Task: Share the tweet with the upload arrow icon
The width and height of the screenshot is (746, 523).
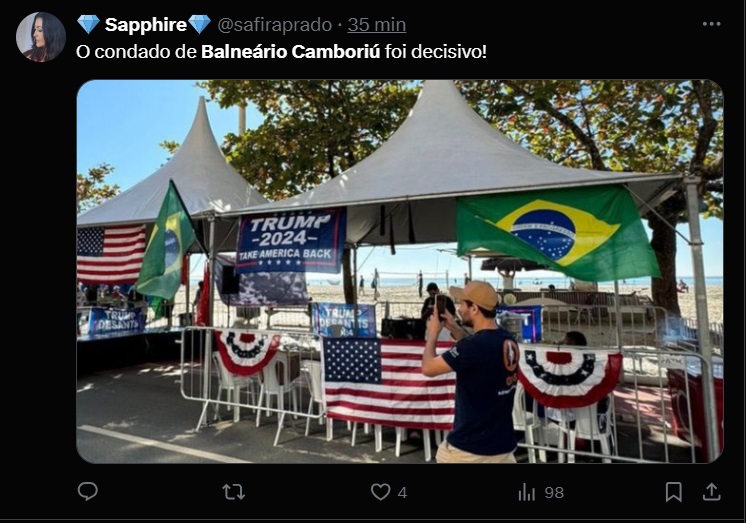Action: (x=711, y=492)
